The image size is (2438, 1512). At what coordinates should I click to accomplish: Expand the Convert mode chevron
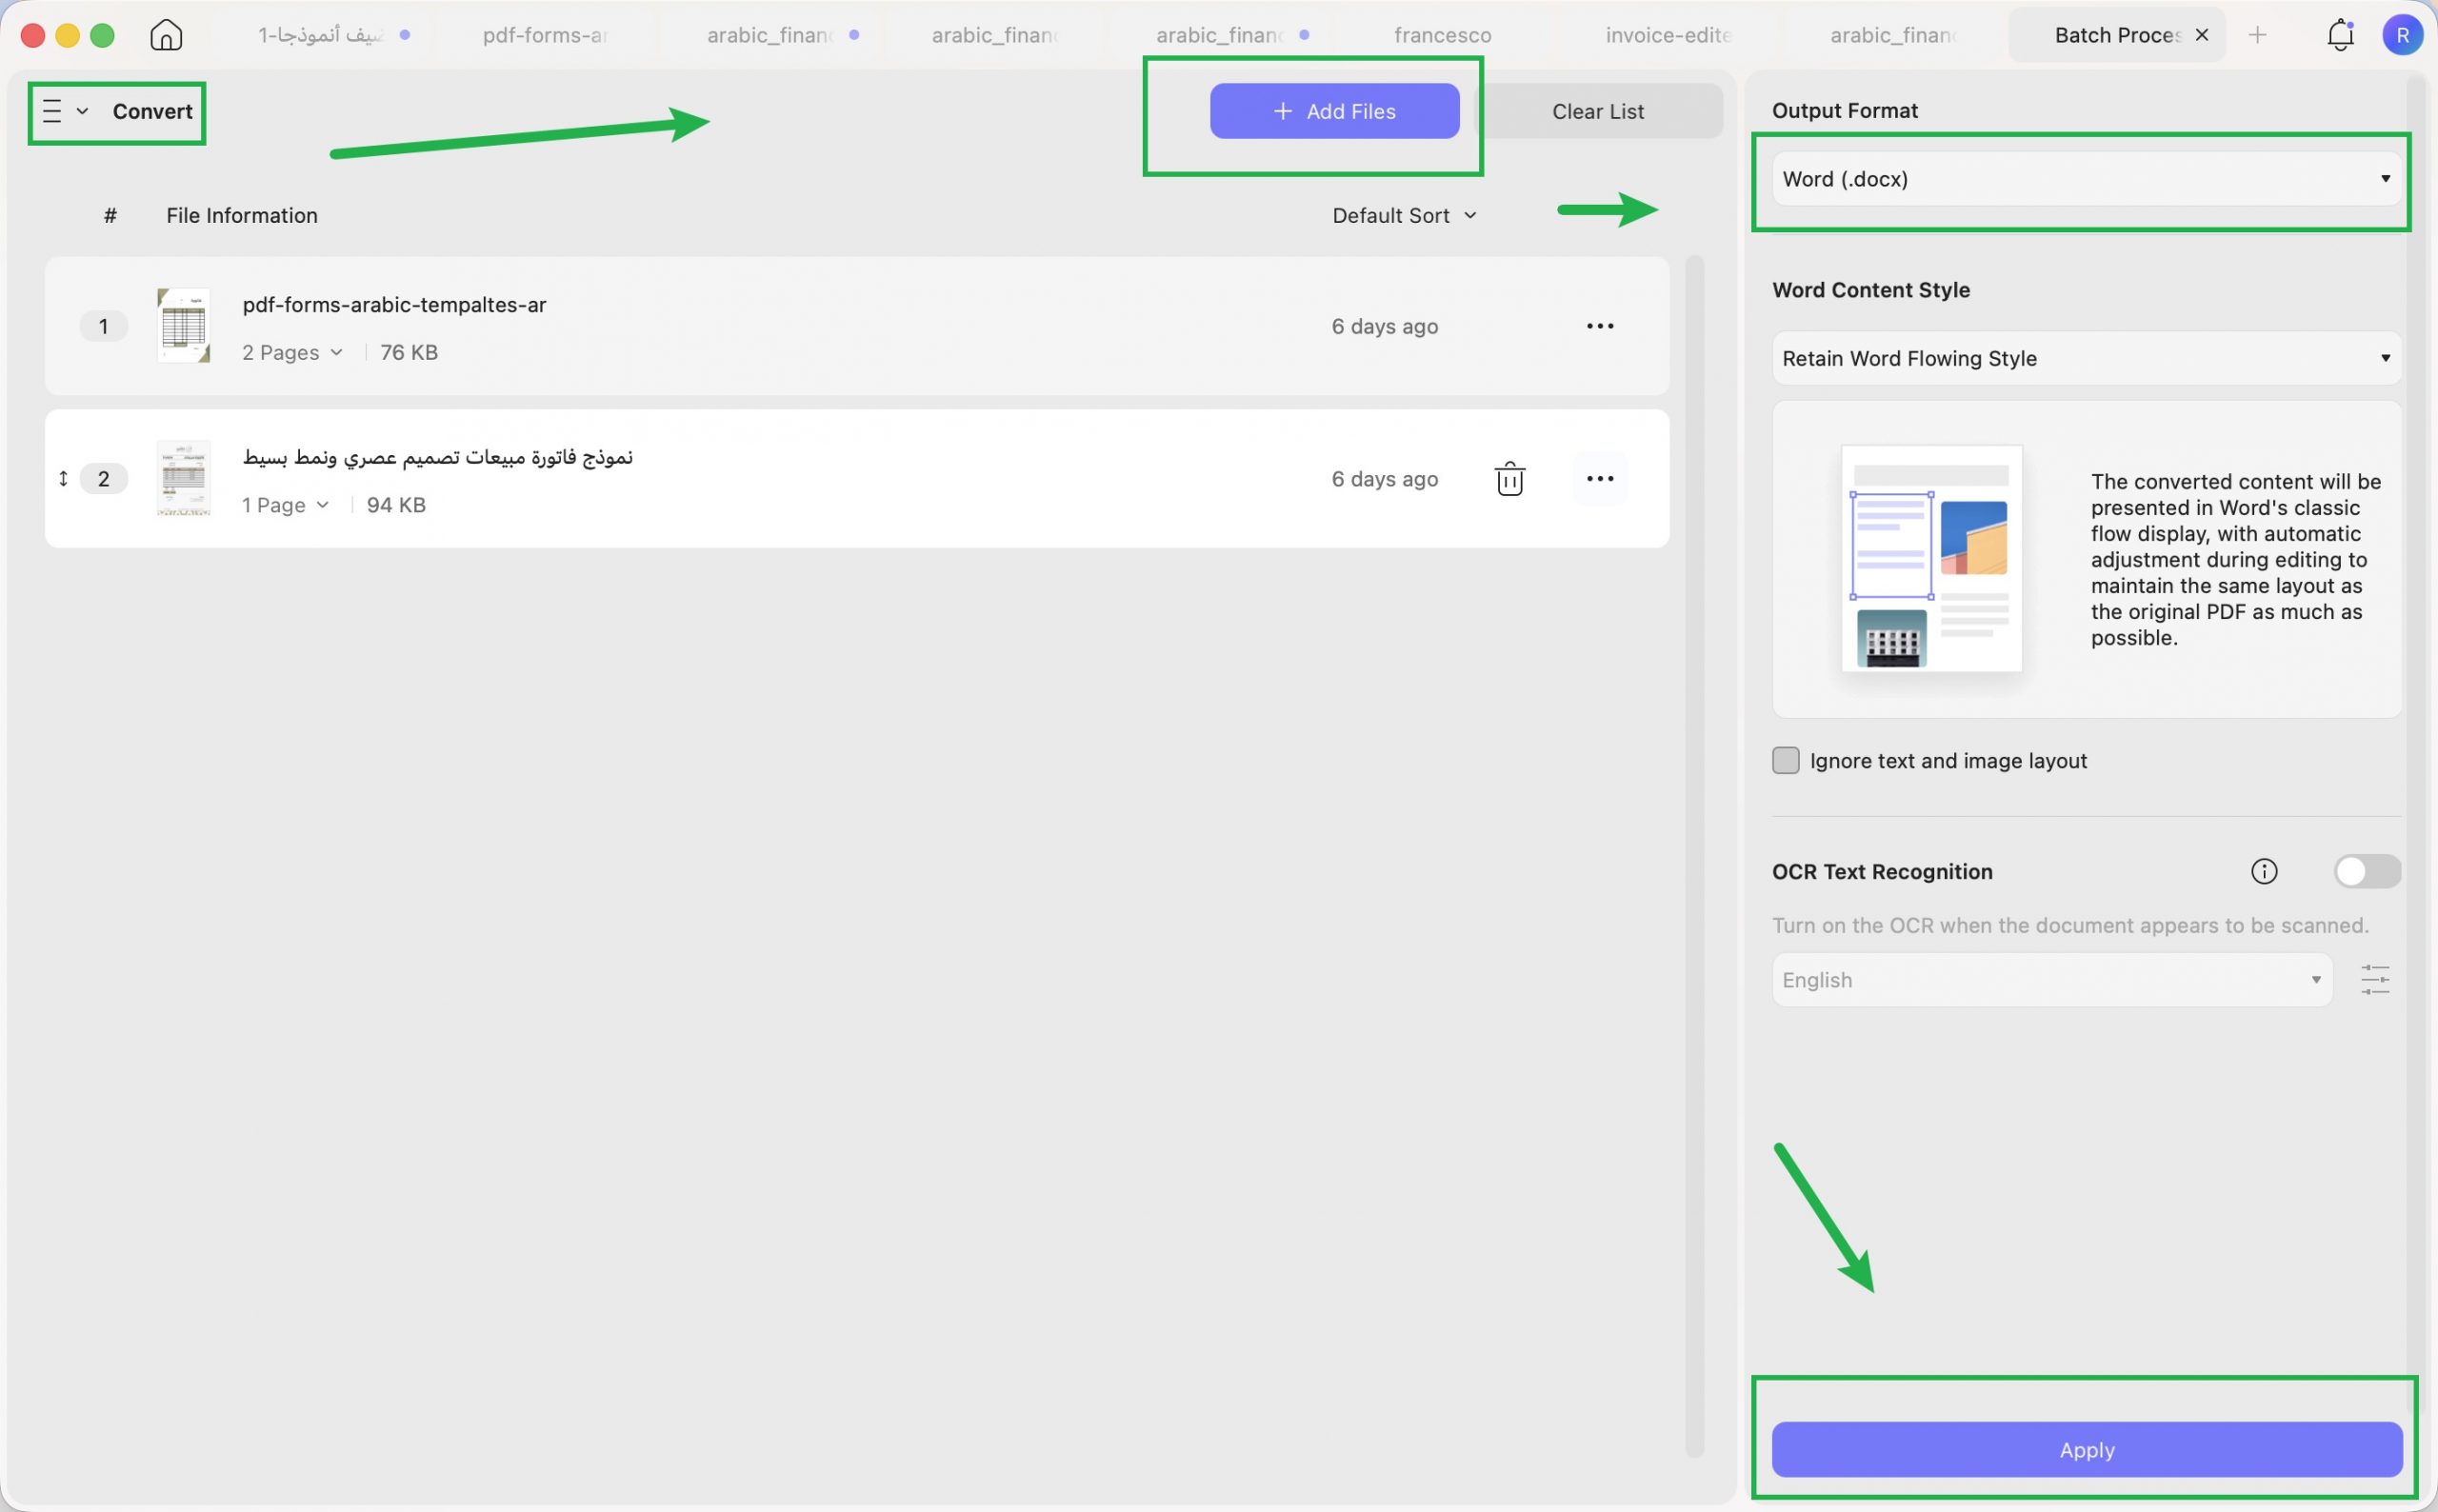pyautogui.click(x=82, y=111)
